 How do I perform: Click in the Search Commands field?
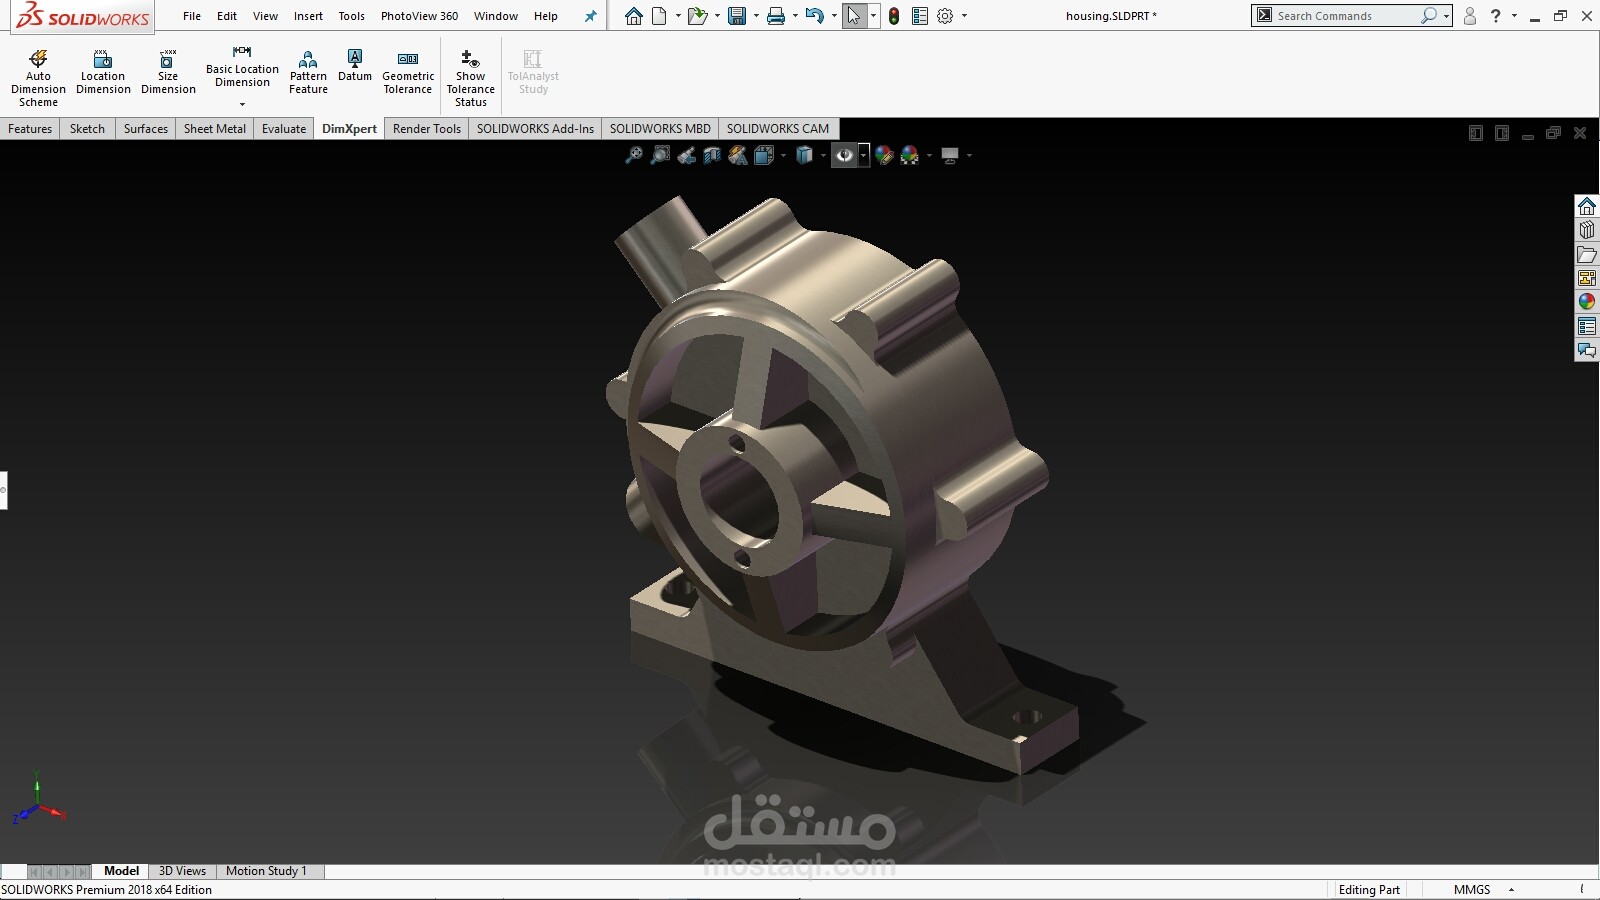click(1345, 16)
